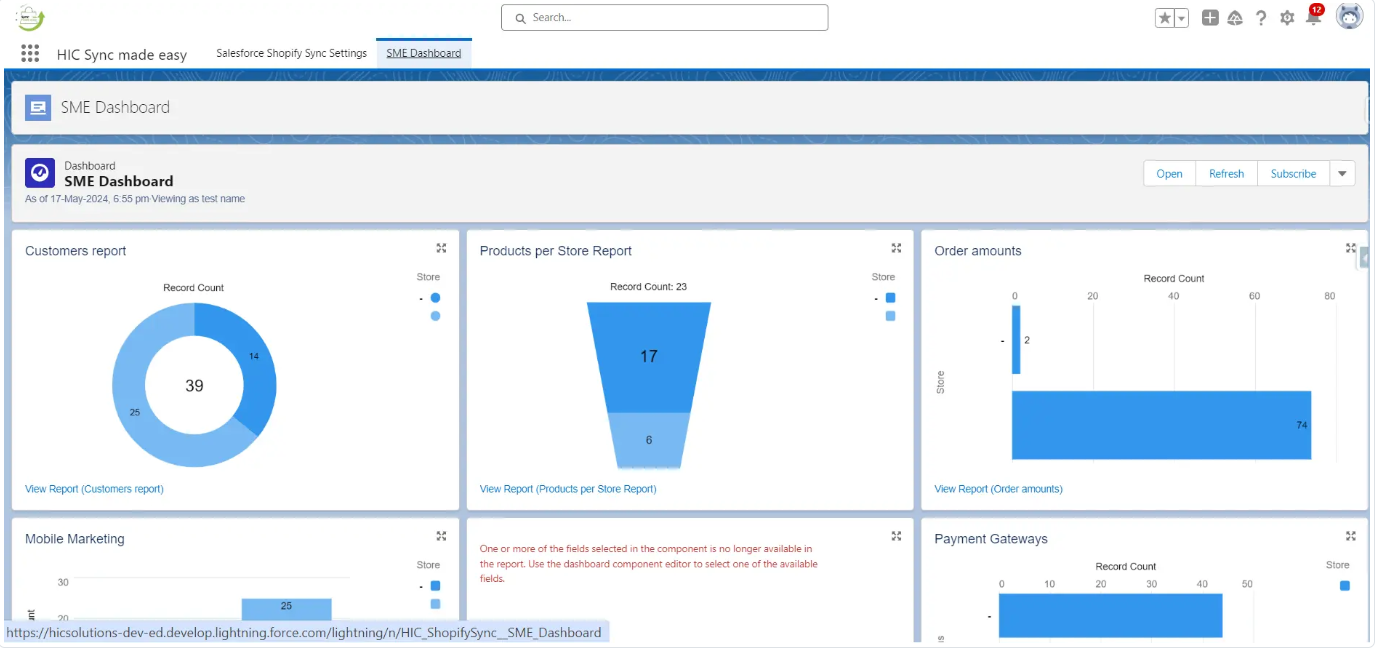Click the Open dashboard button

[x=1170, y=173]
